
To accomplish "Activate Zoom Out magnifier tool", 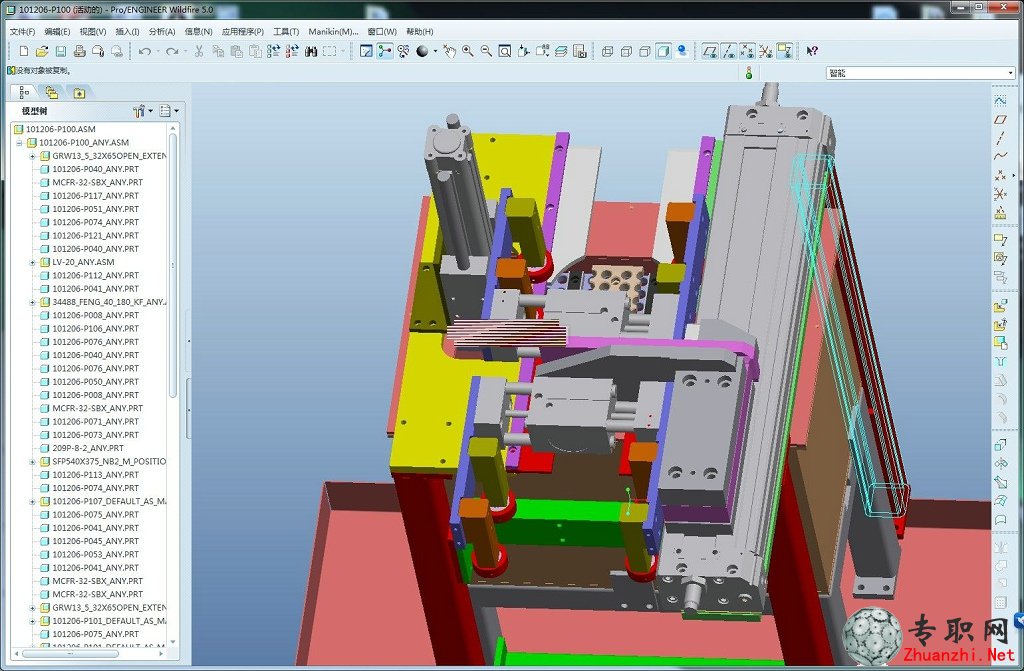I will [x=487, y=51].
